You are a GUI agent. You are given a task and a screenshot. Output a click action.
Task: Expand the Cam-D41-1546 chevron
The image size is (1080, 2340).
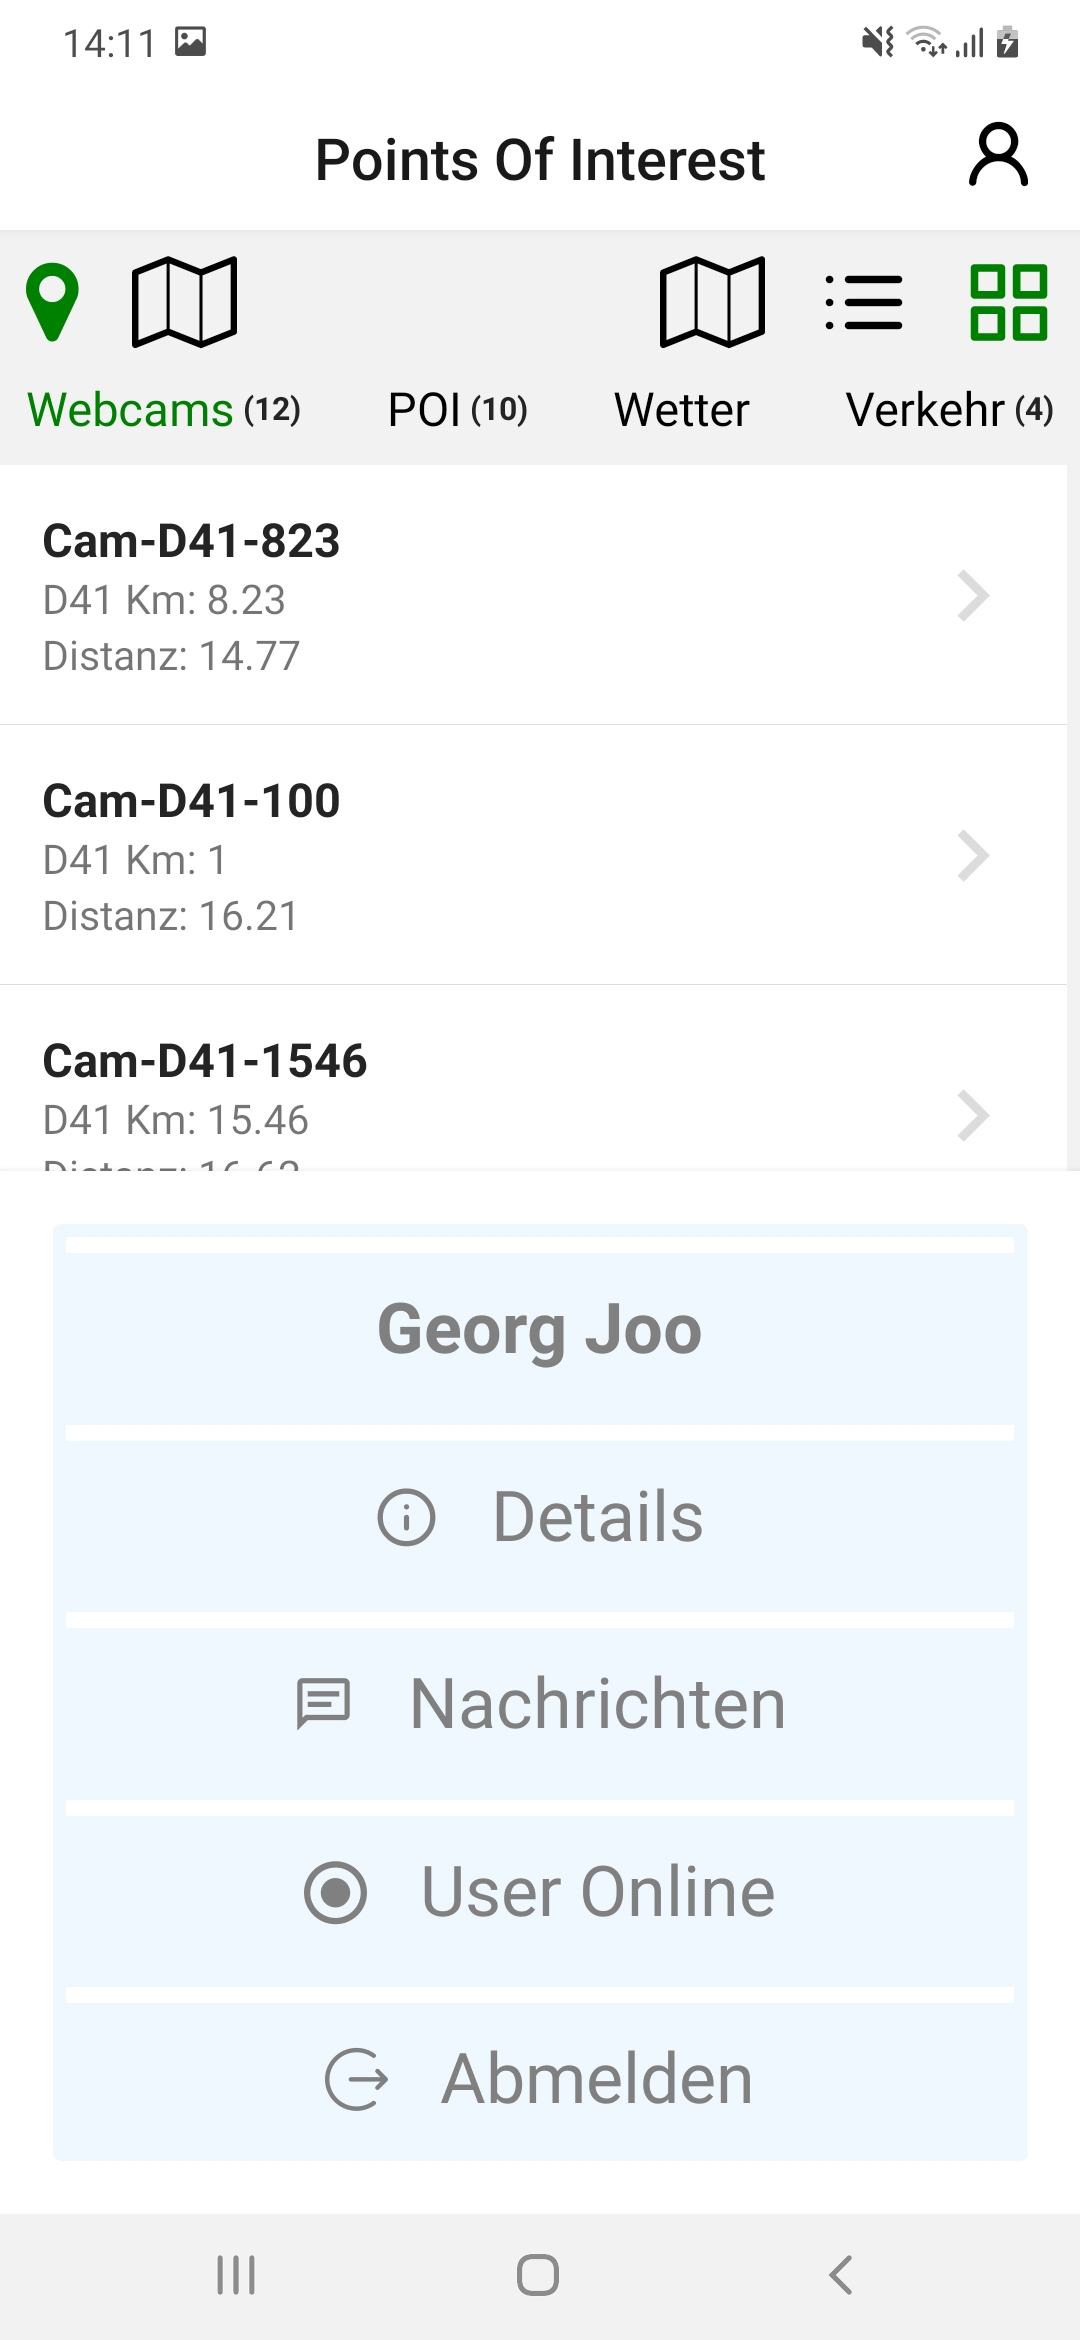(973, 1116)
